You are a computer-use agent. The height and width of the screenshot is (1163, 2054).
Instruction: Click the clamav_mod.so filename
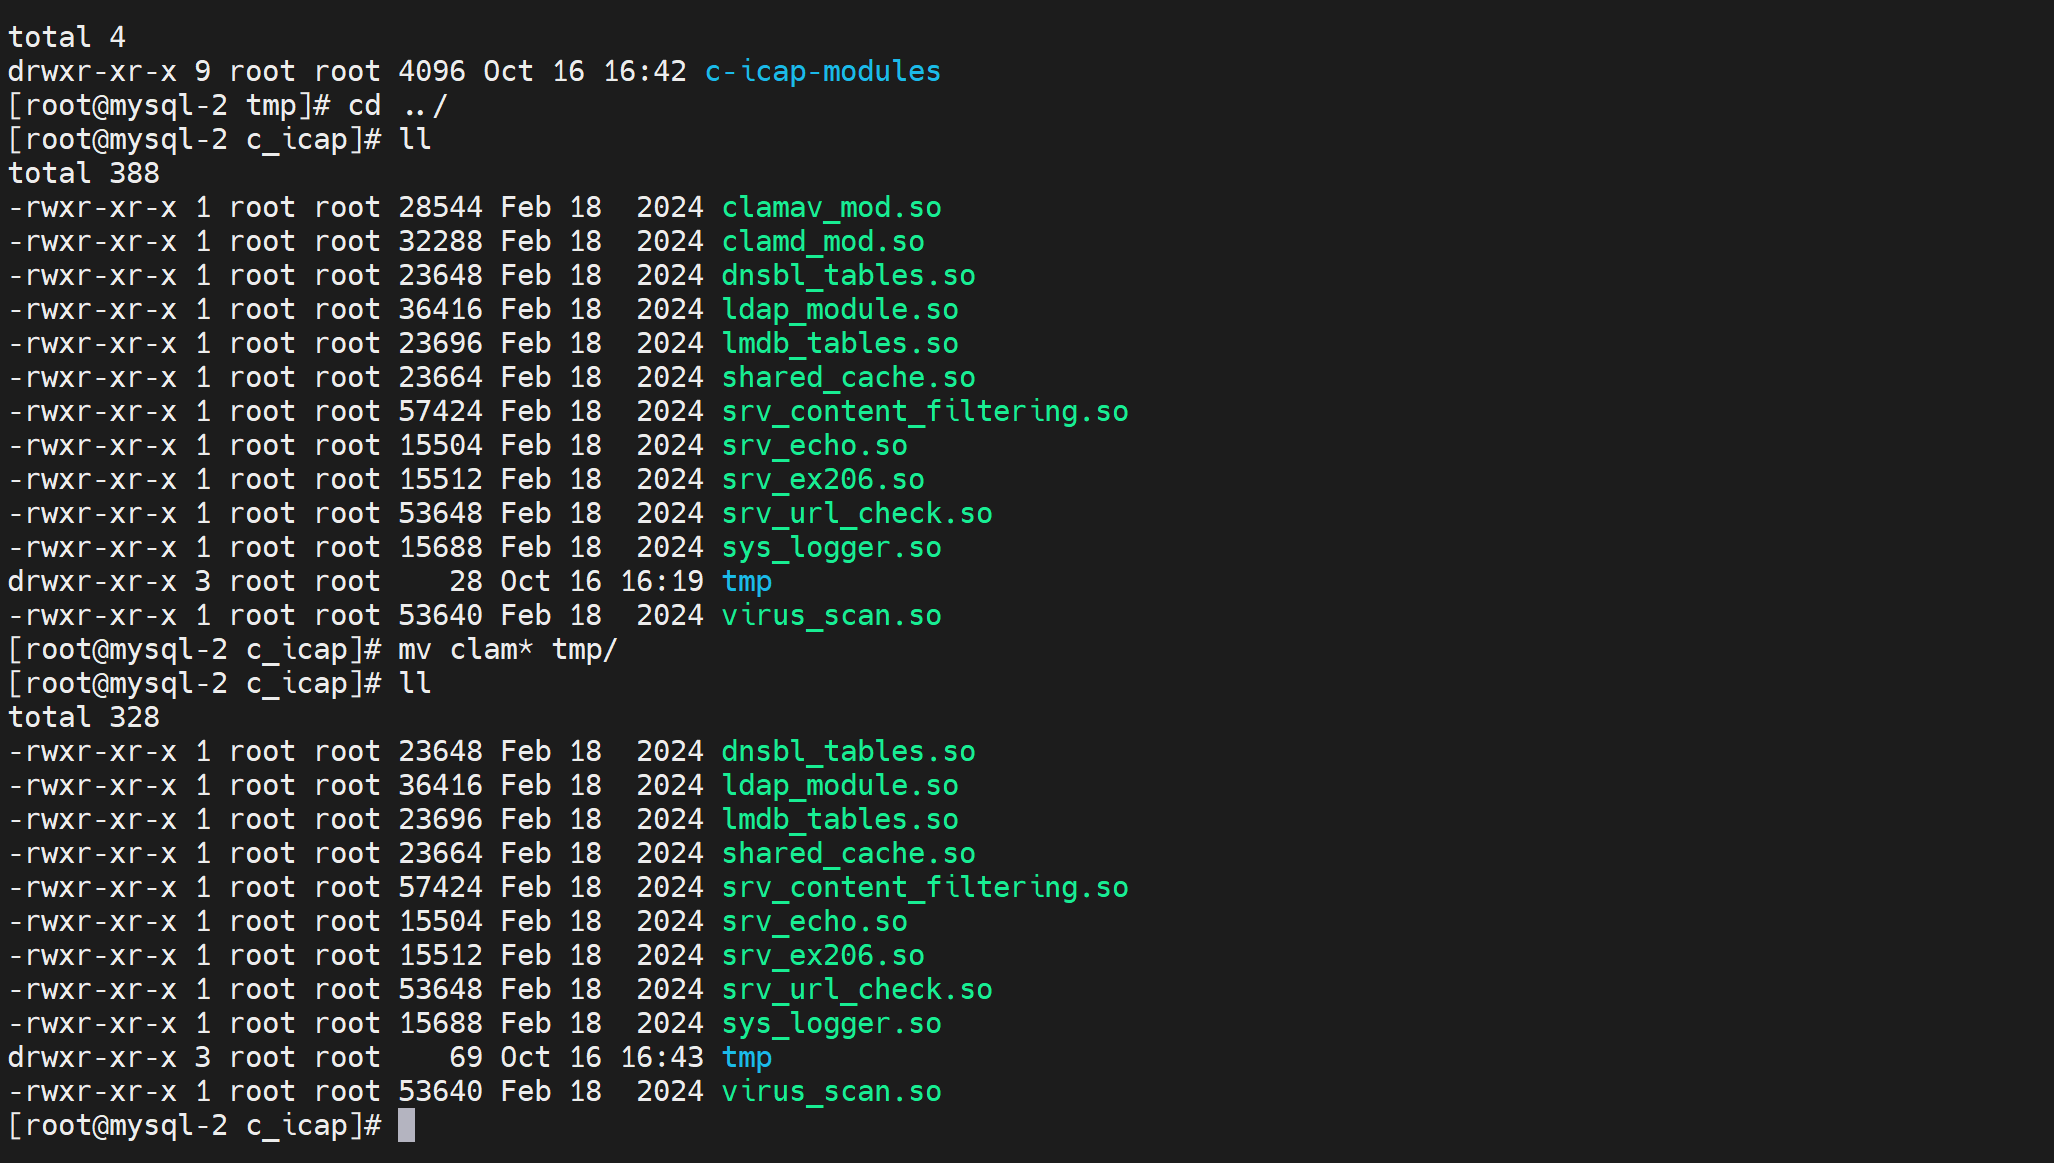831,208
